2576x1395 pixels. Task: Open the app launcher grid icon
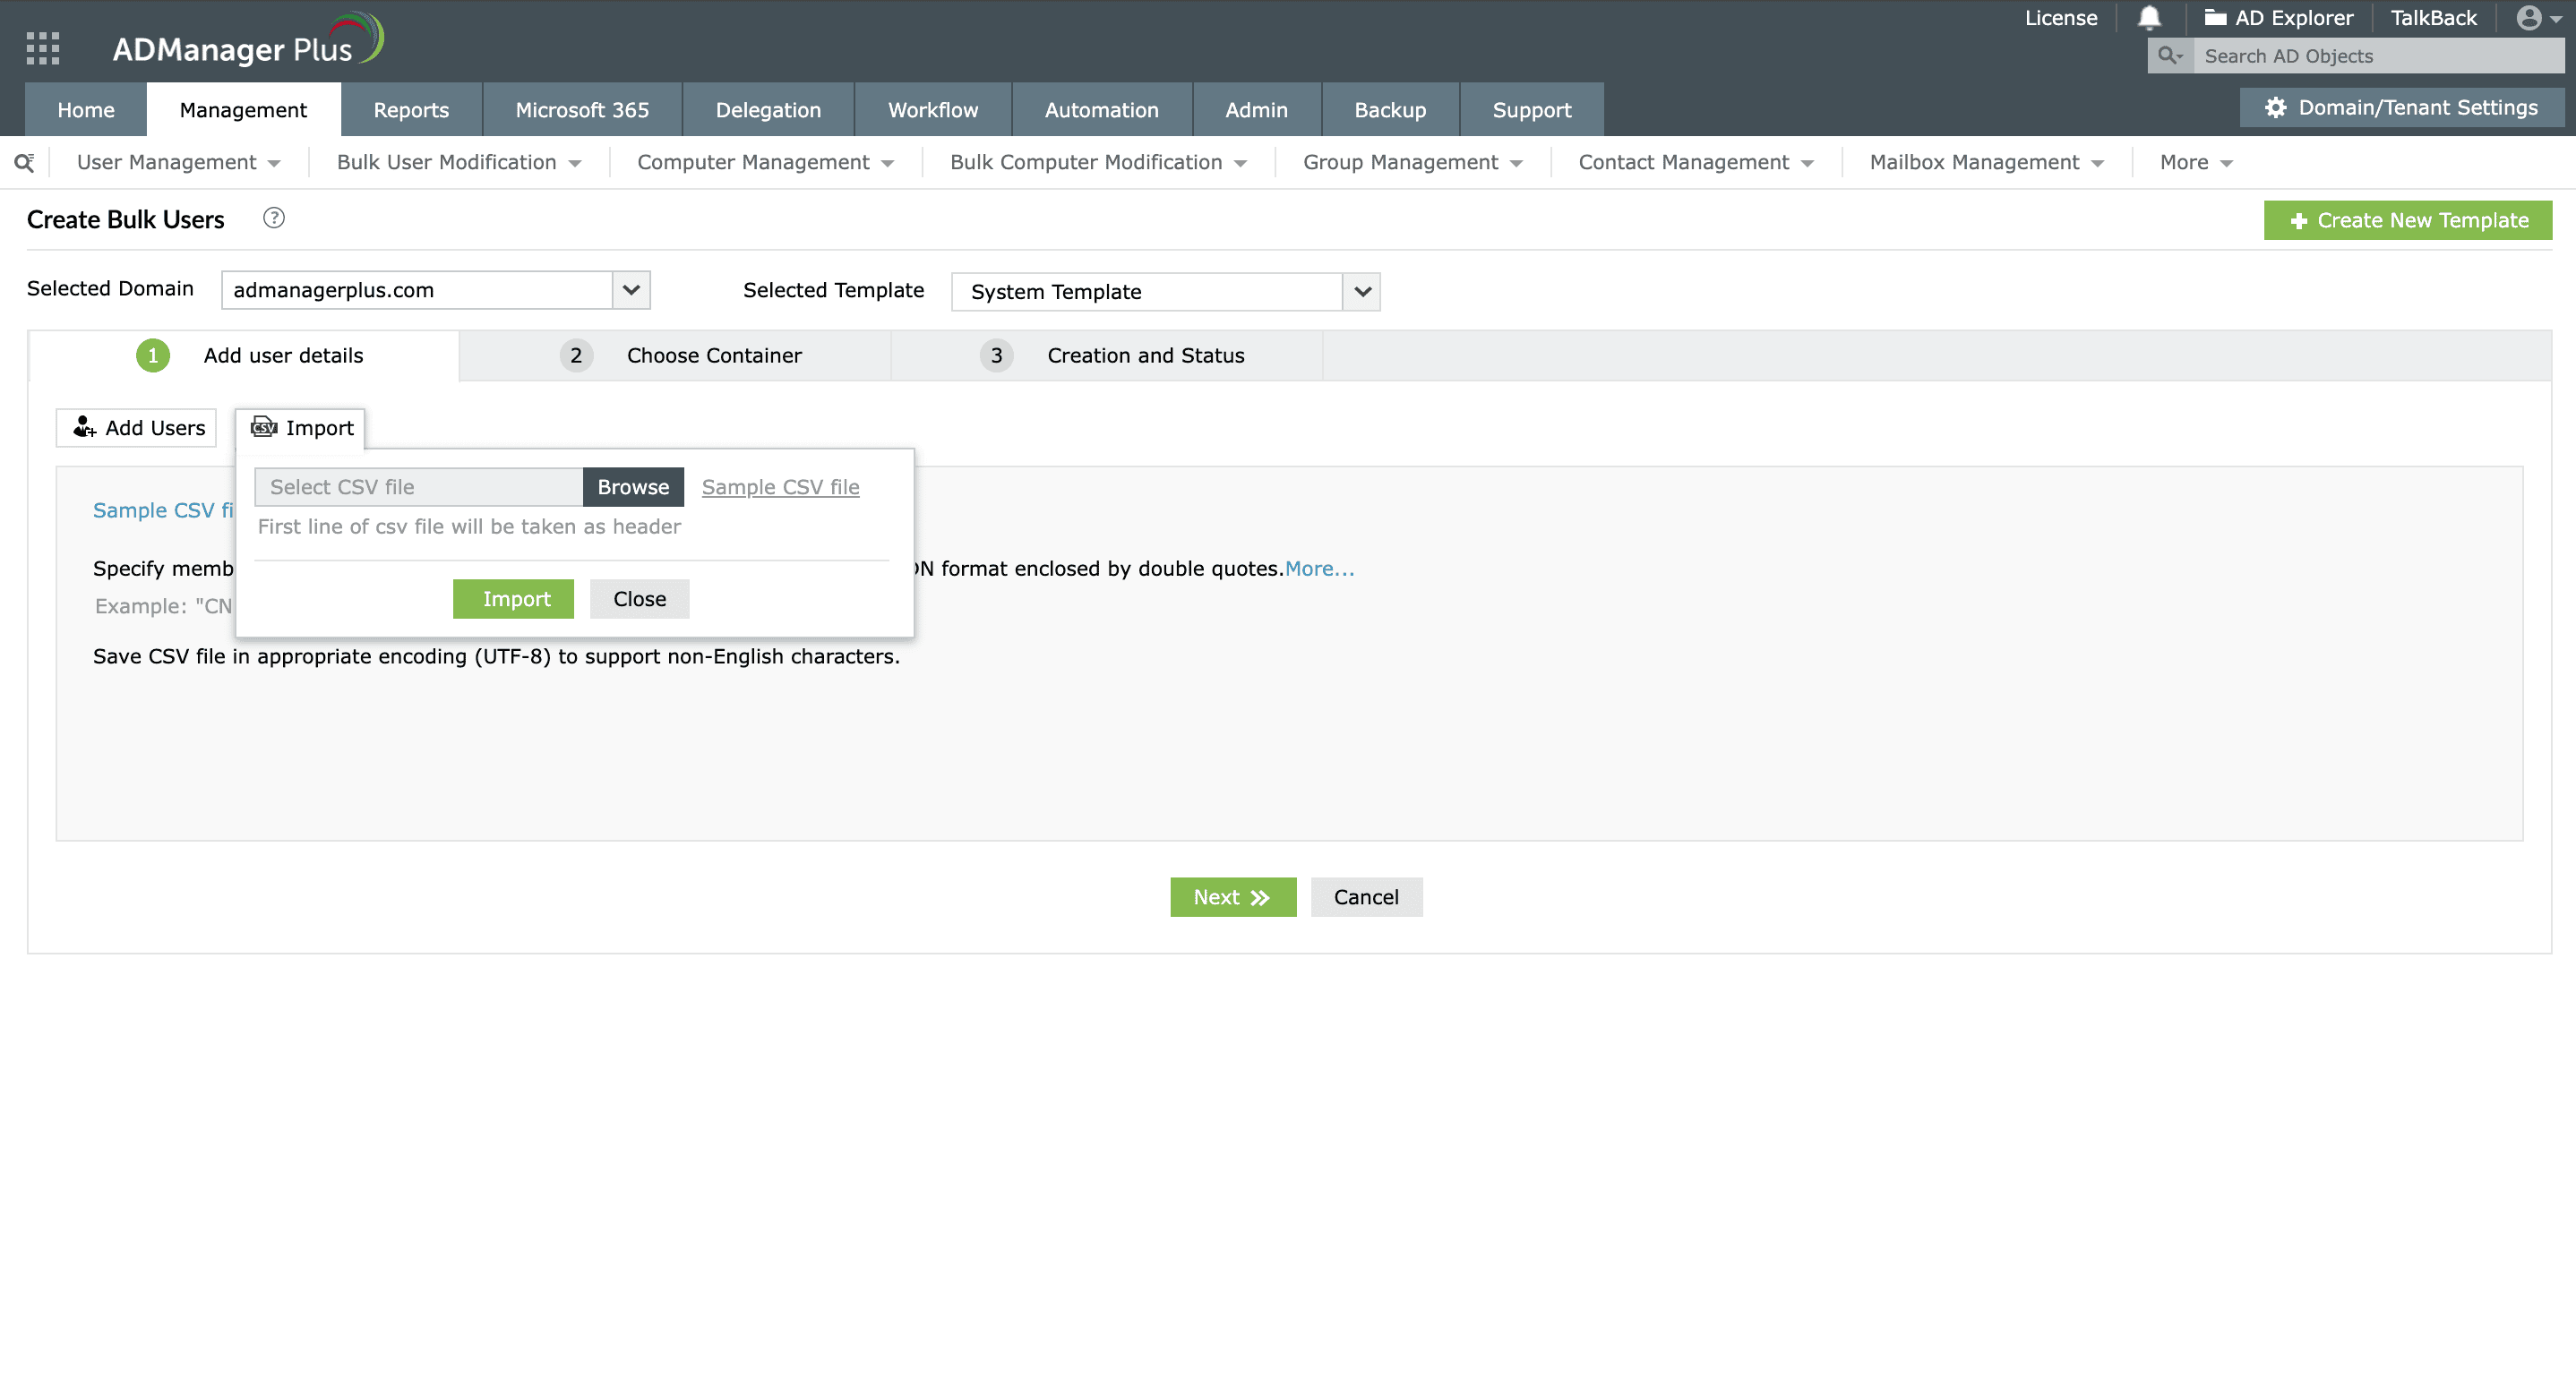point(42,47)
